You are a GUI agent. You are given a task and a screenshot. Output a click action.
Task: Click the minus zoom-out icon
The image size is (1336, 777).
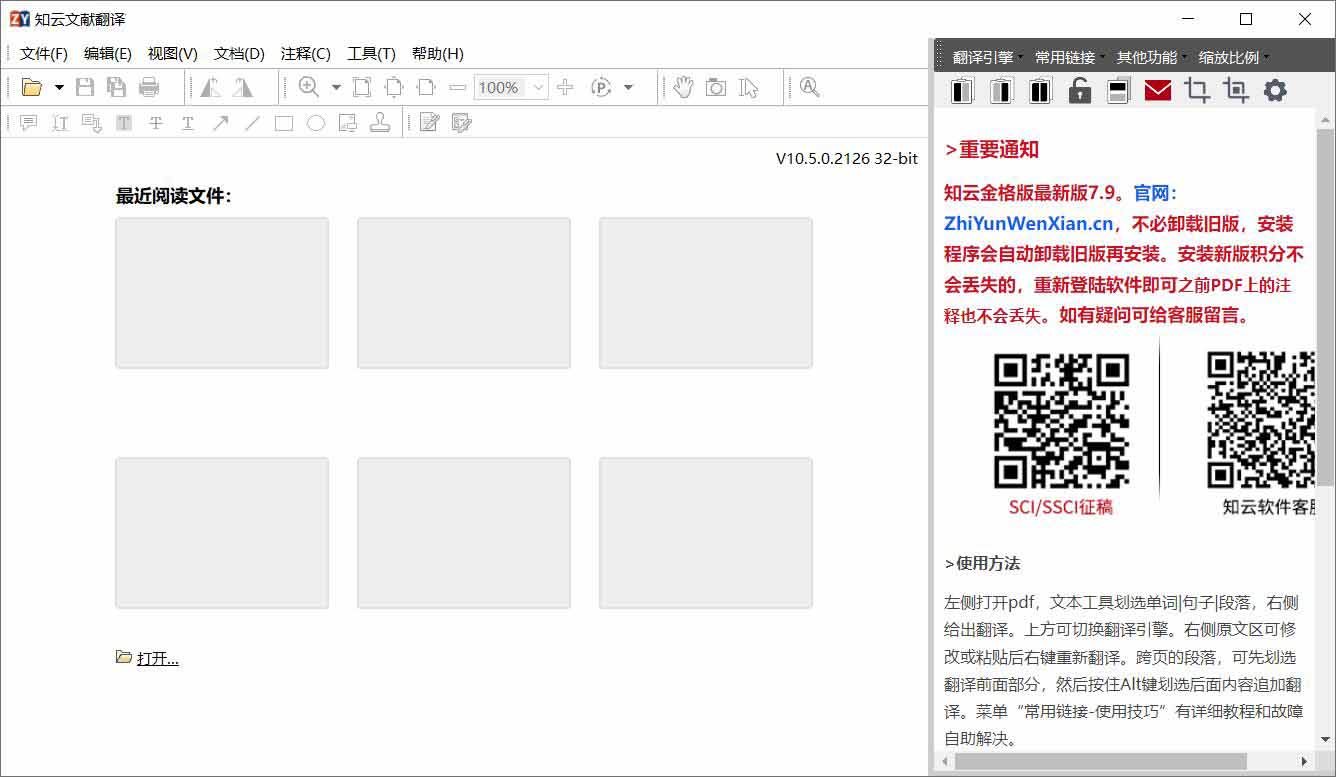458,87
